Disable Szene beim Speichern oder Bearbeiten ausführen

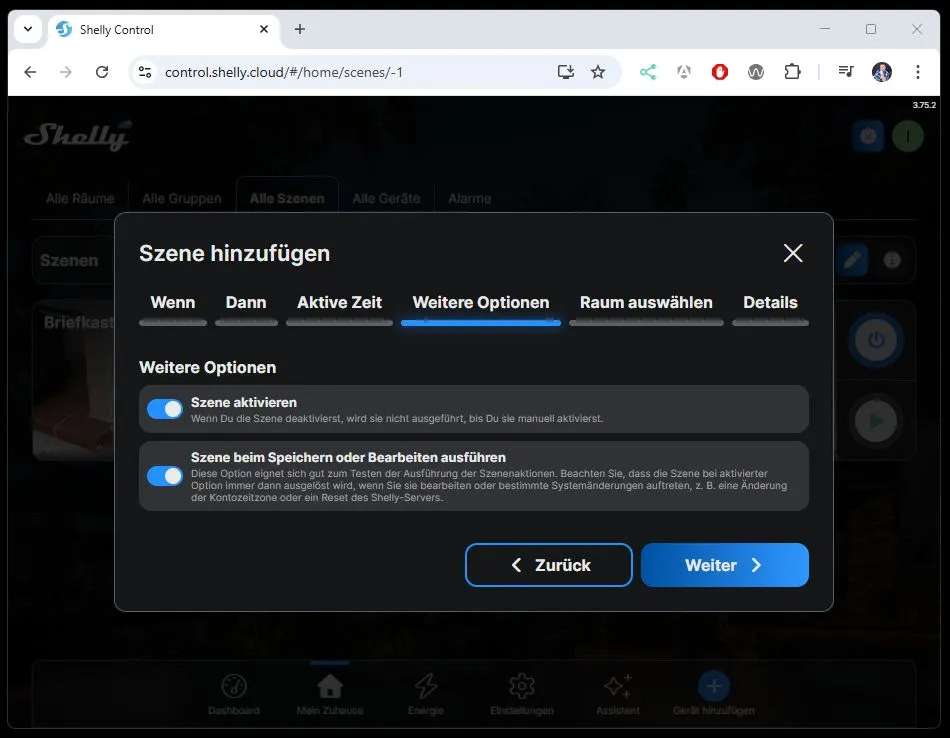[x=165, y=476]
